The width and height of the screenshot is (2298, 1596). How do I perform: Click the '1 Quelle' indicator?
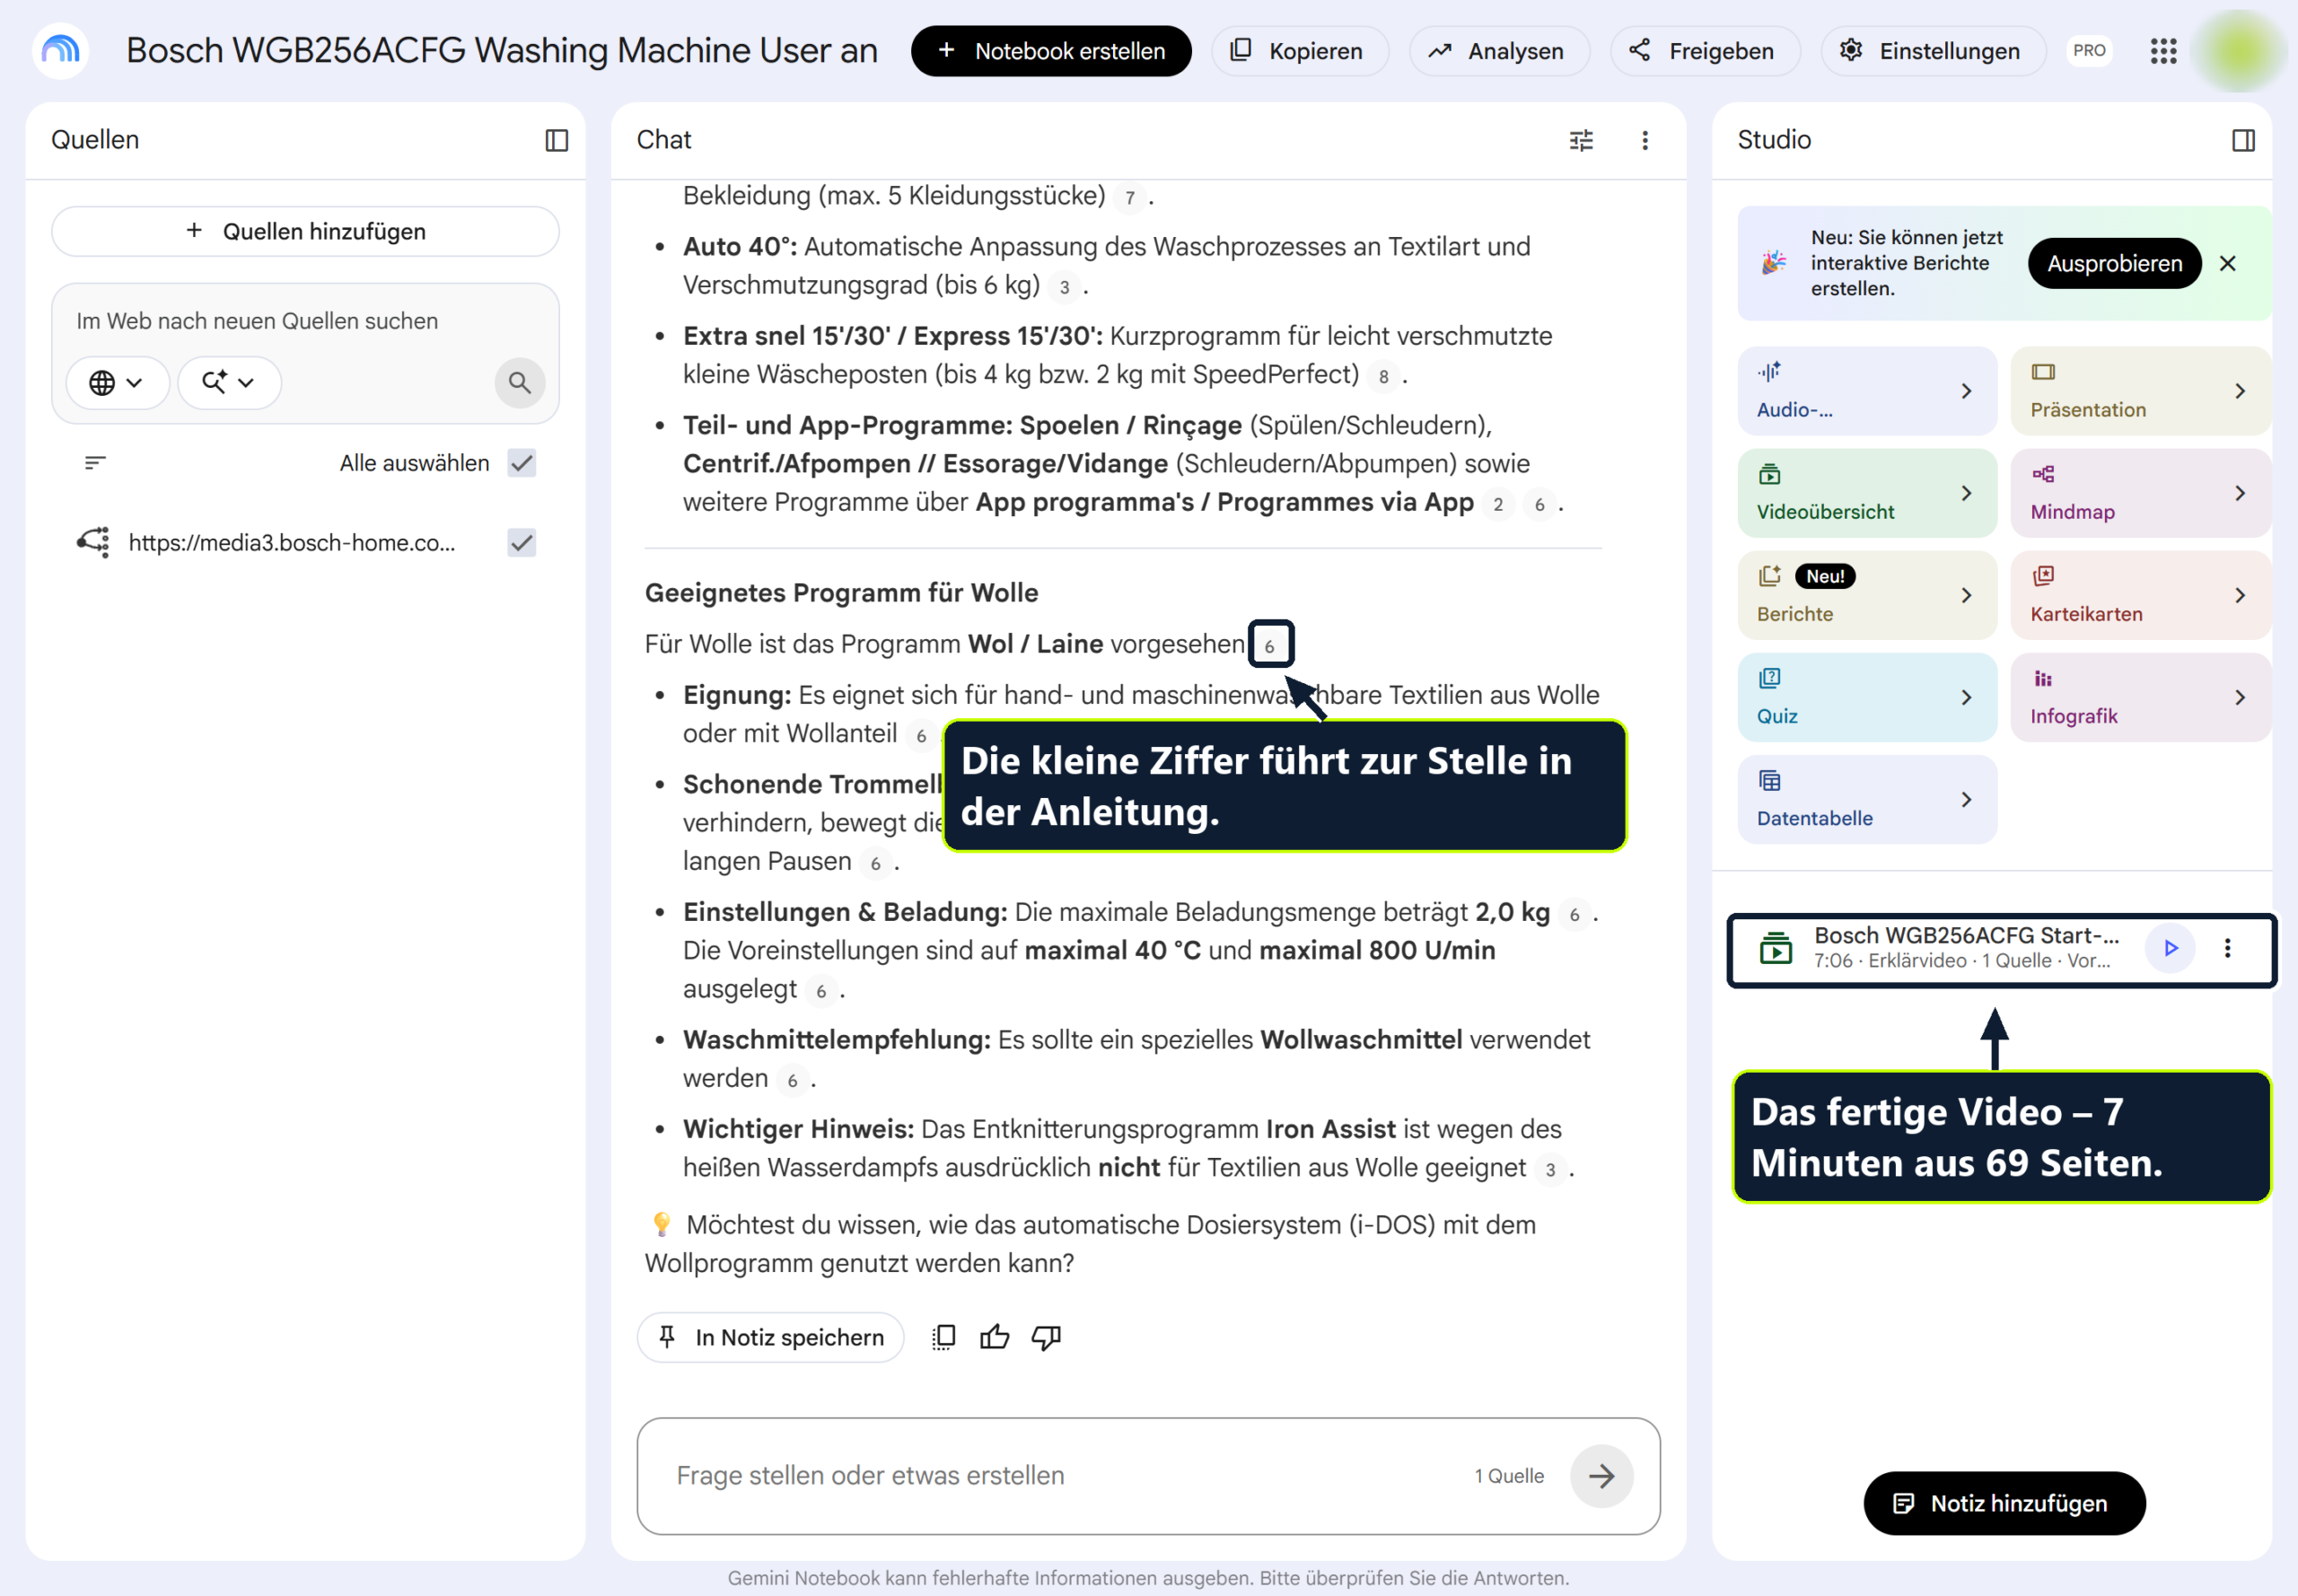(x=1508, y=1475)
